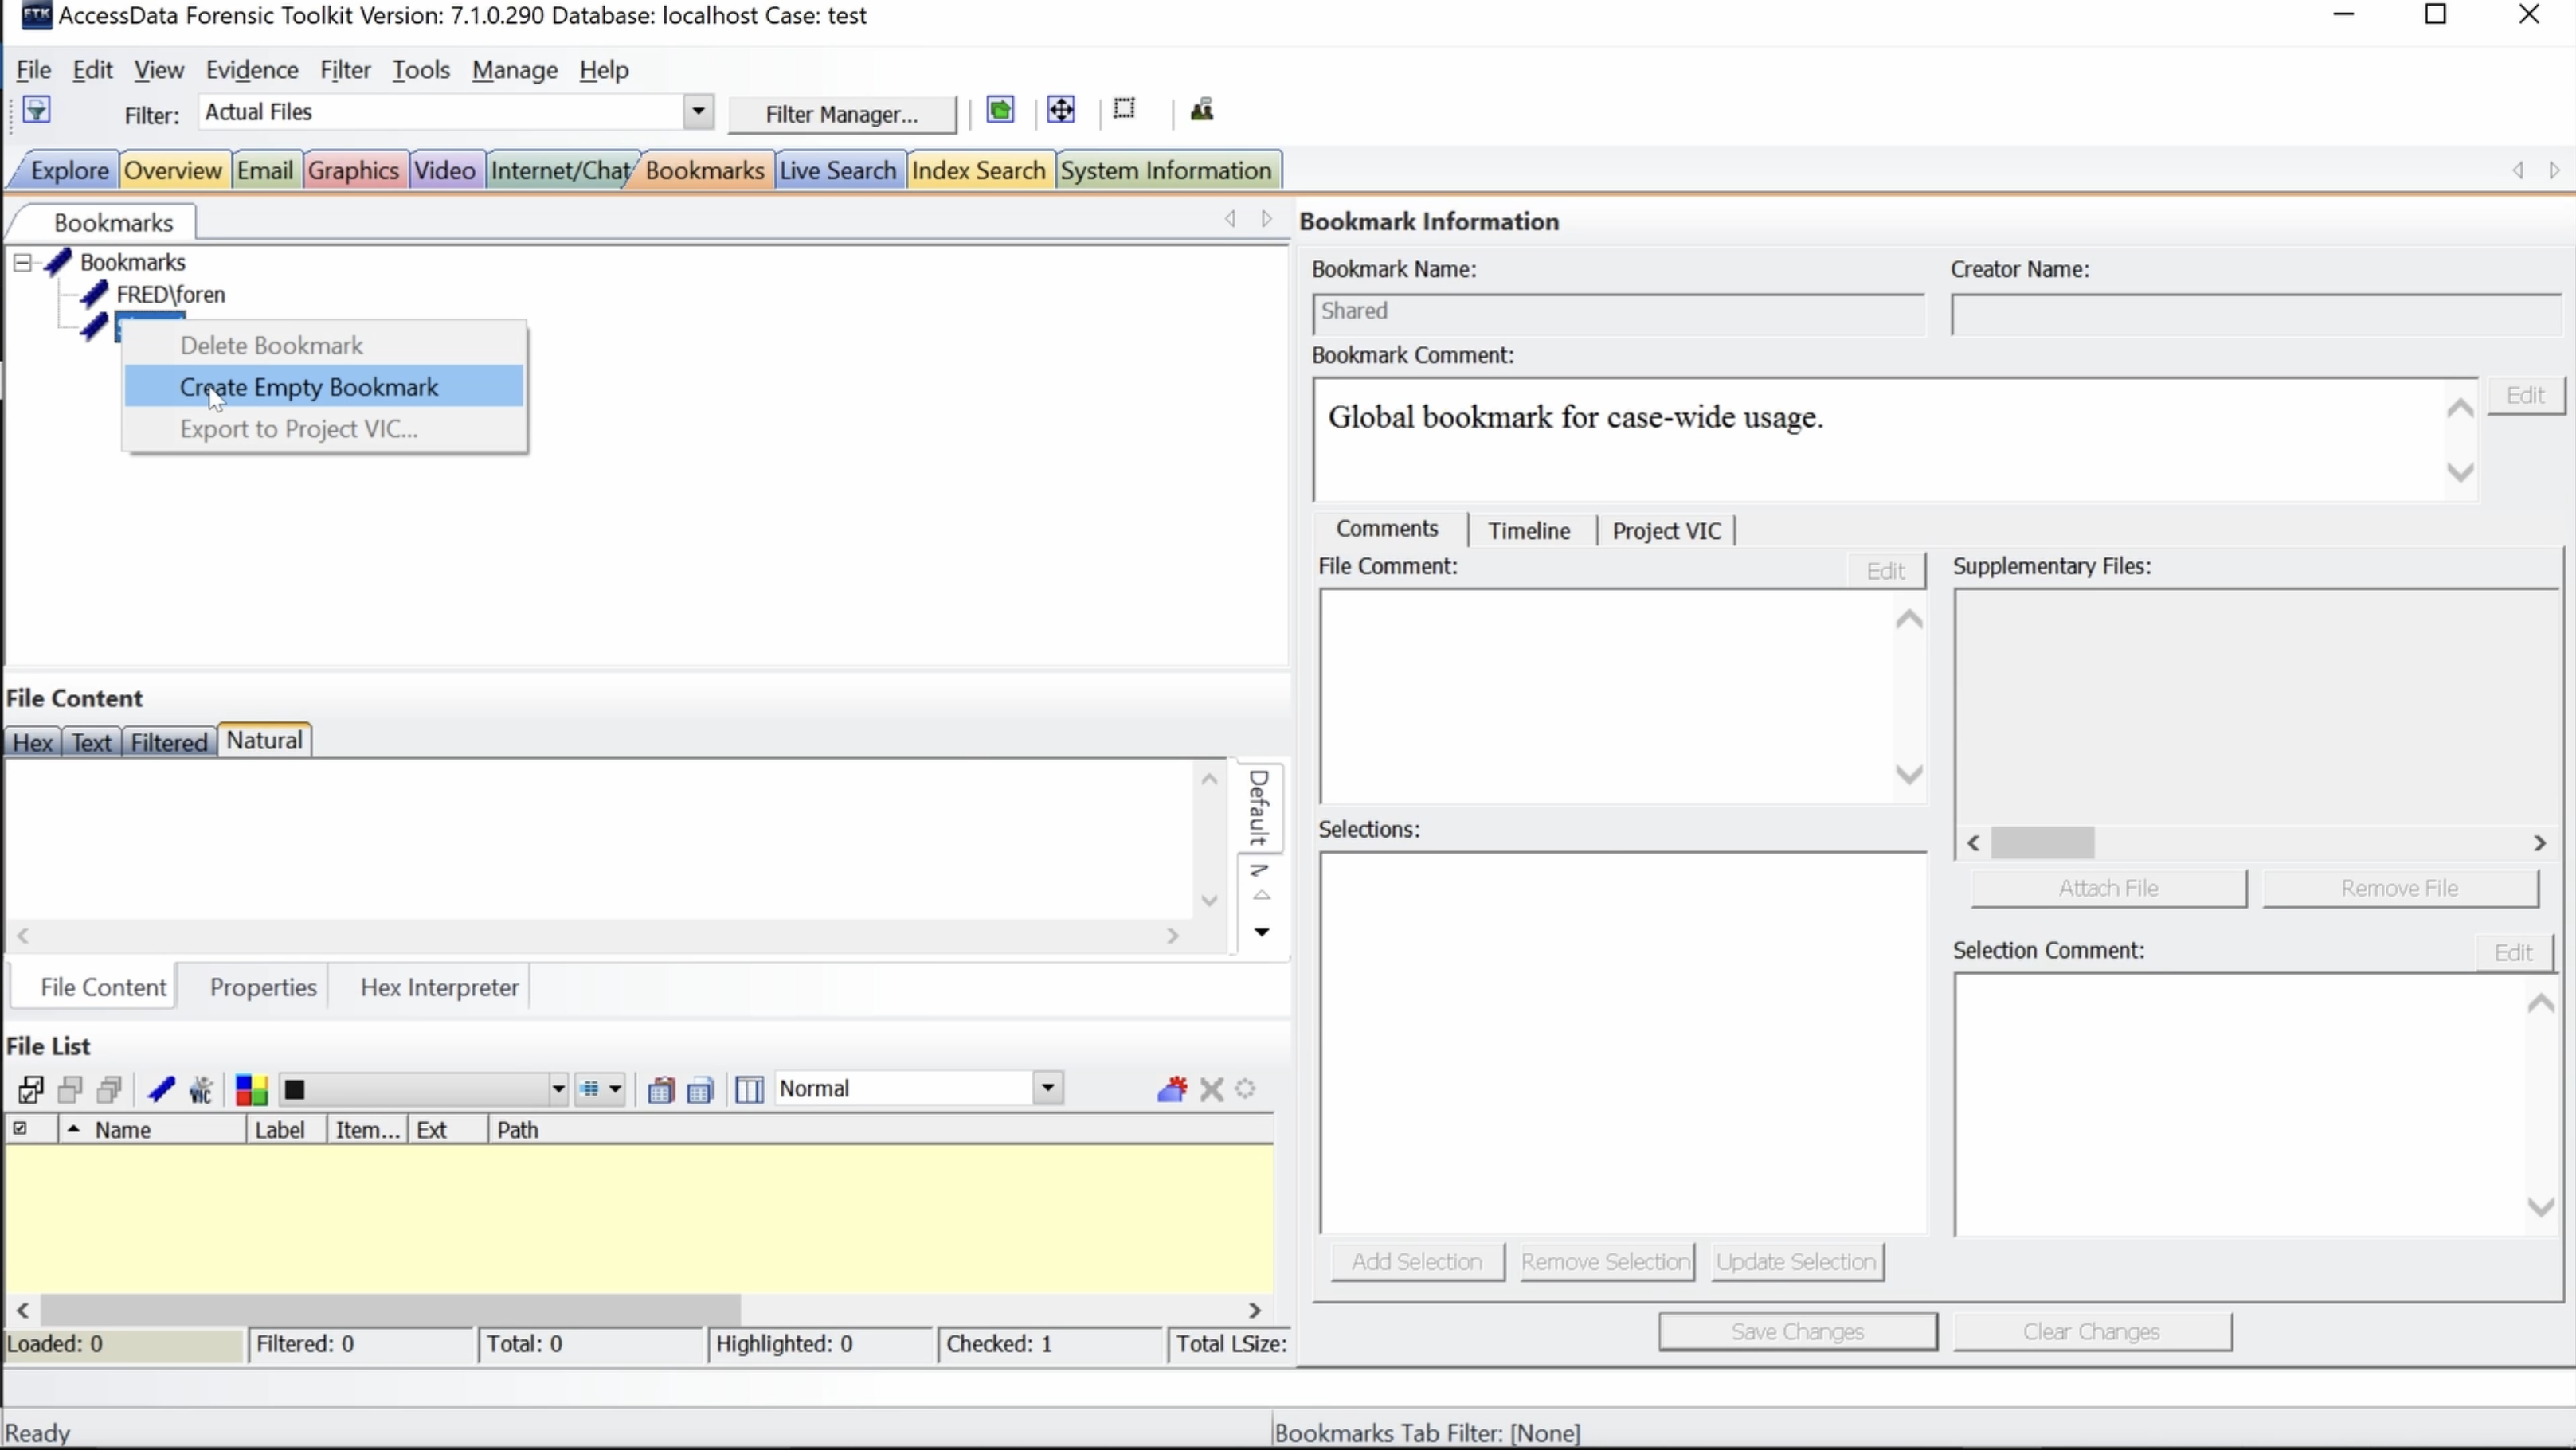Click the Attach File button
The width and height of the screenshot is (2576, 1450).
pos(2108,888)
